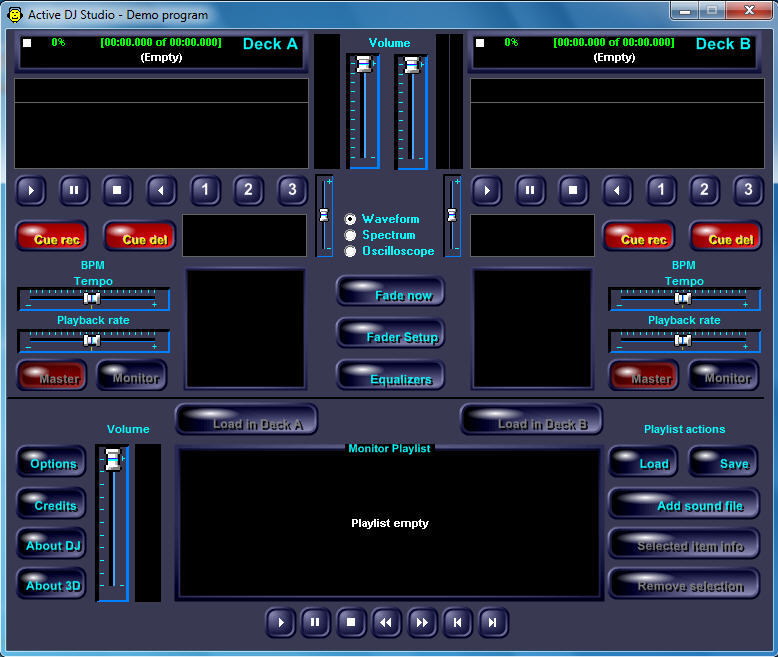Click Deck A volume slider knob
The image size is (778, 657).
click(364, 64)
